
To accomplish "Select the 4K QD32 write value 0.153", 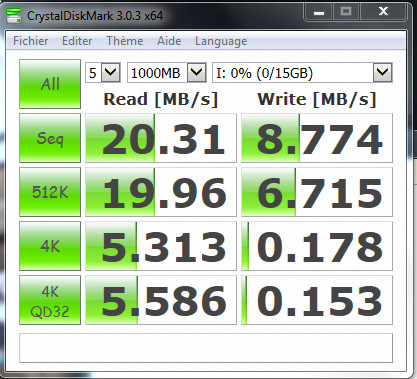I will tap(317, 300).
